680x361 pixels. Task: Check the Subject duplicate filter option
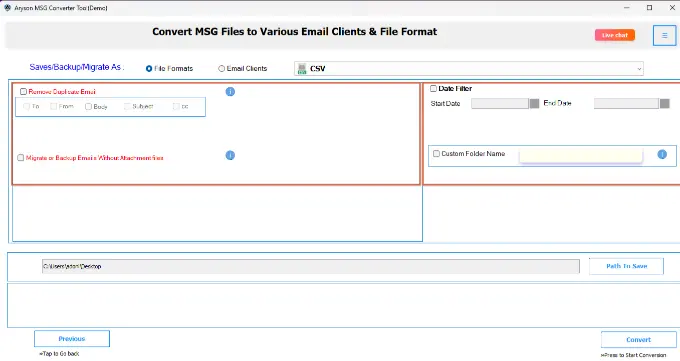(128, 106)
